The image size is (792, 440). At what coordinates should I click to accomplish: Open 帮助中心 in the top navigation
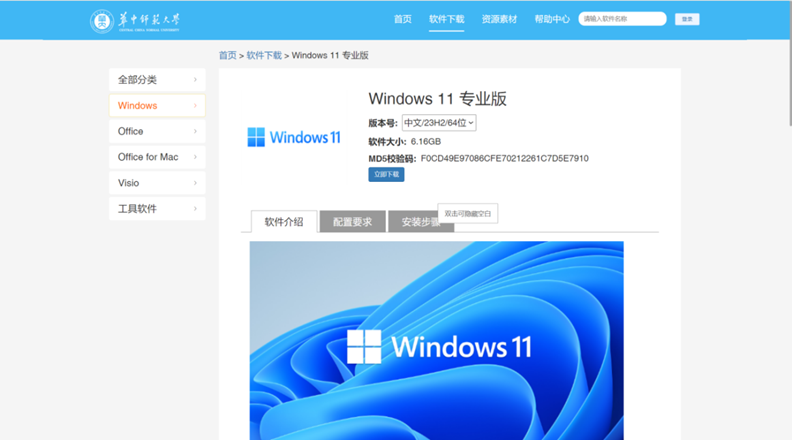[x=552, y=19]
